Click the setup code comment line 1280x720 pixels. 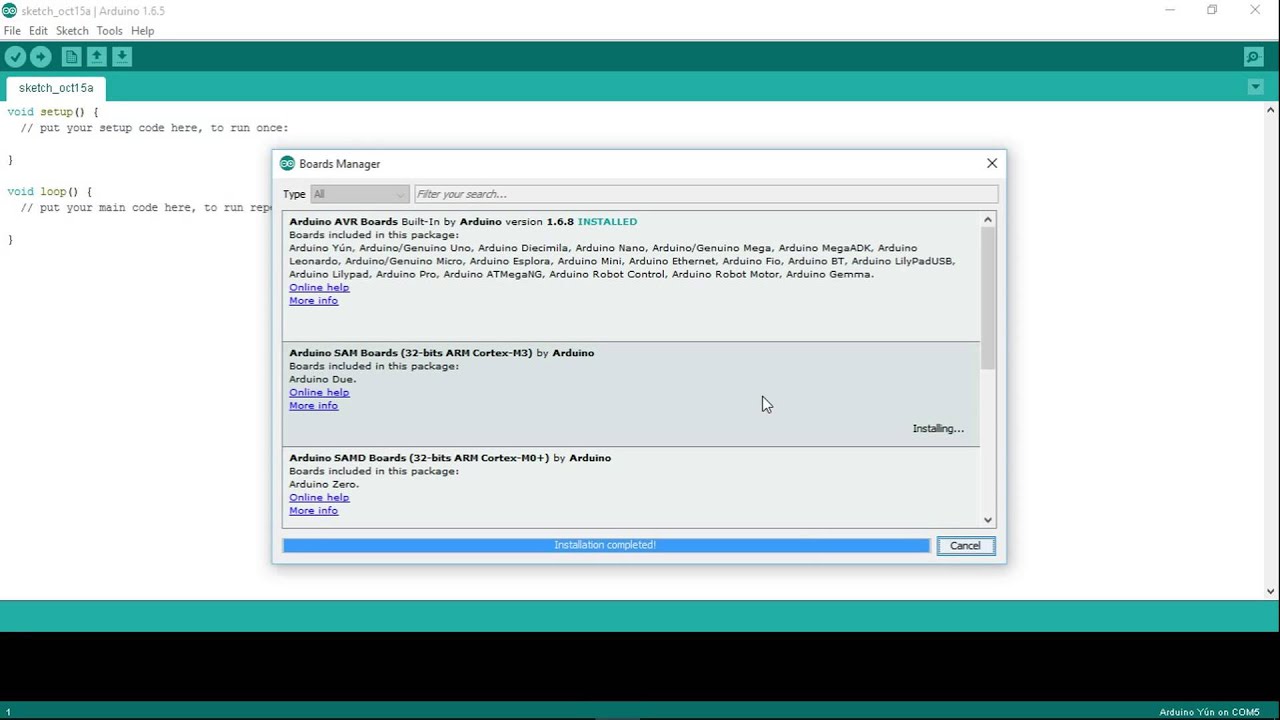[x=154, y=128]
